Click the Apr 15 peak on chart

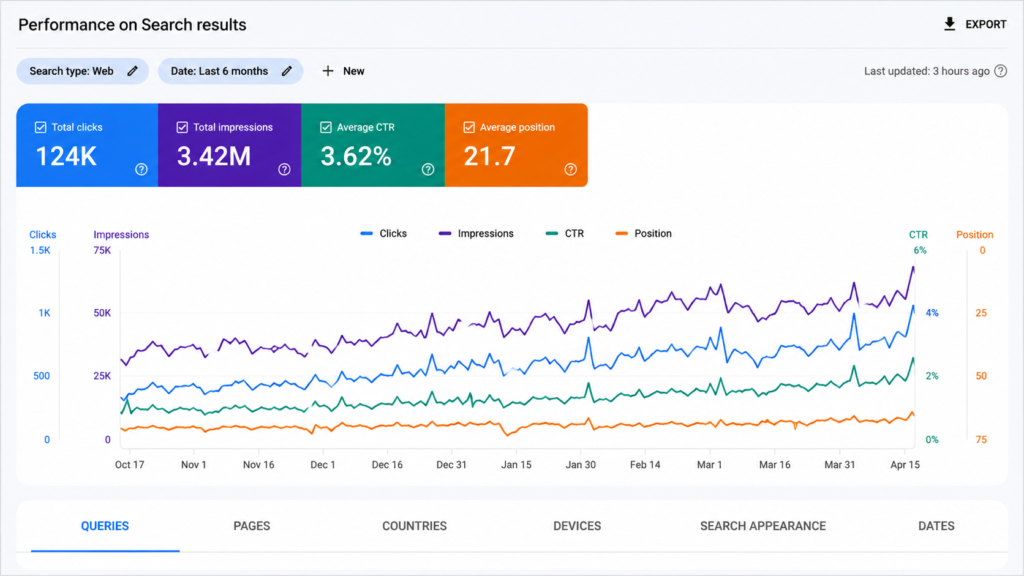912,268
